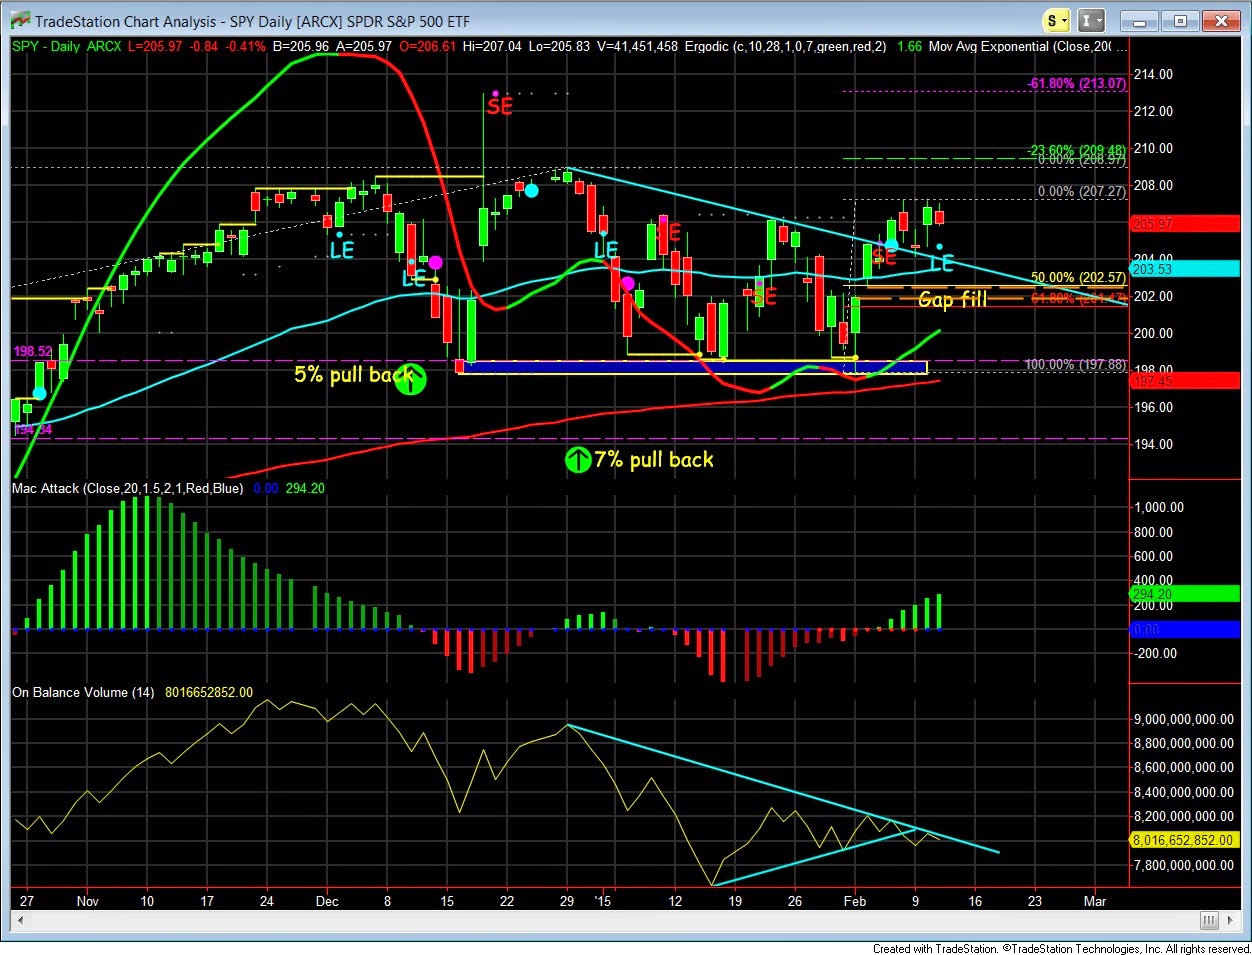Click the red SE signal at 212
1252x955 pixels.
click(499, 106)
